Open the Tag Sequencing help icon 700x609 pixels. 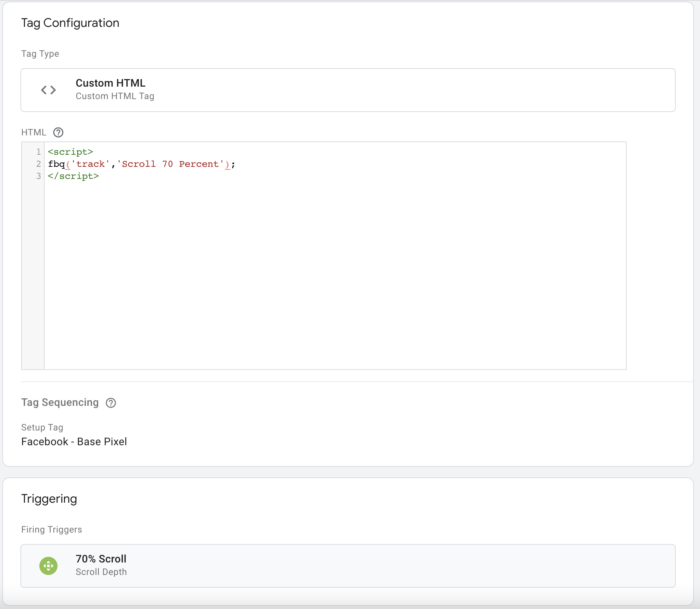coord(111,403)
